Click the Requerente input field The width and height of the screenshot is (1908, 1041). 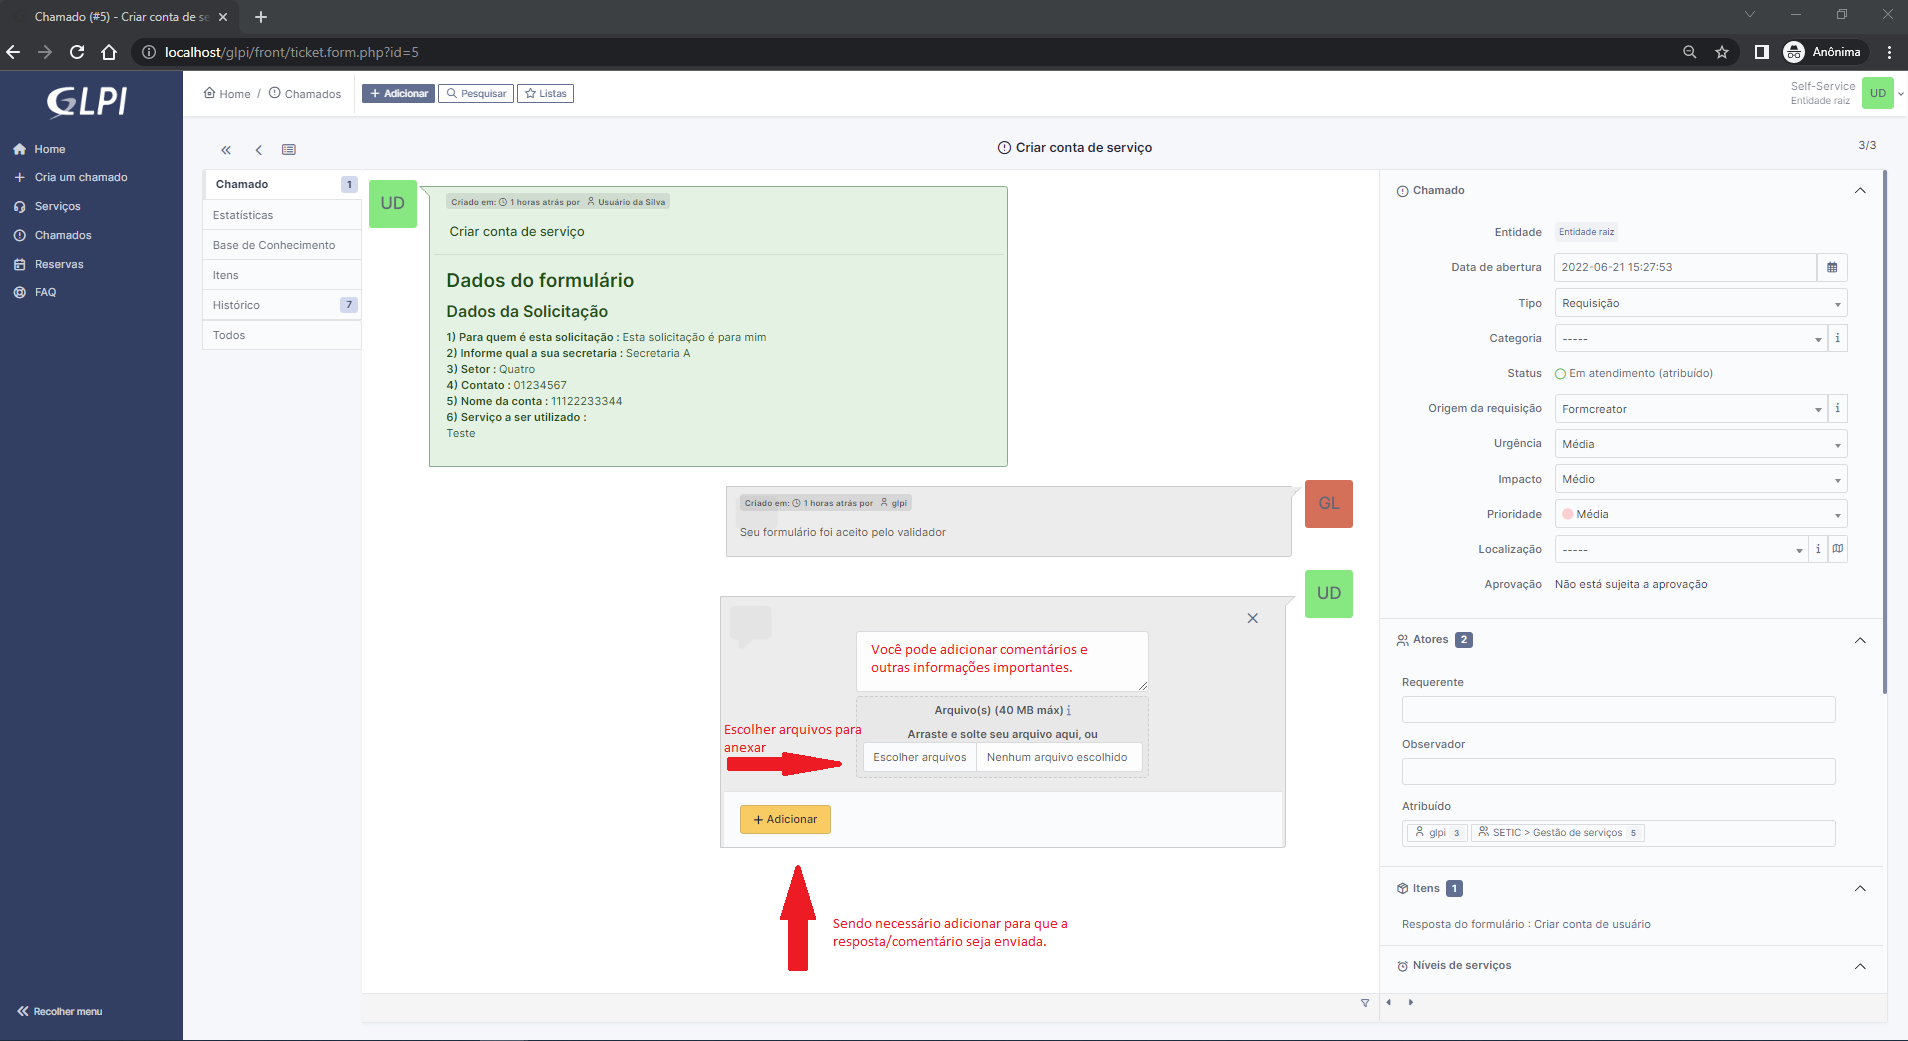pos(1618,709)
